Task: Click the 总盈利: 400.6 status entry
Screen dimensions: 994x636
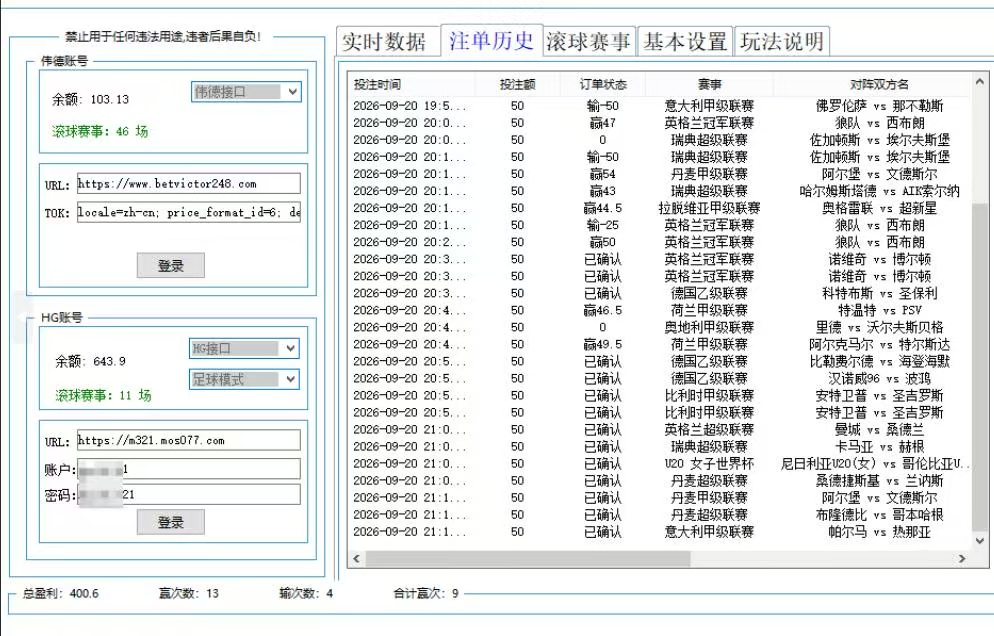Action: (x=61, y=594)
